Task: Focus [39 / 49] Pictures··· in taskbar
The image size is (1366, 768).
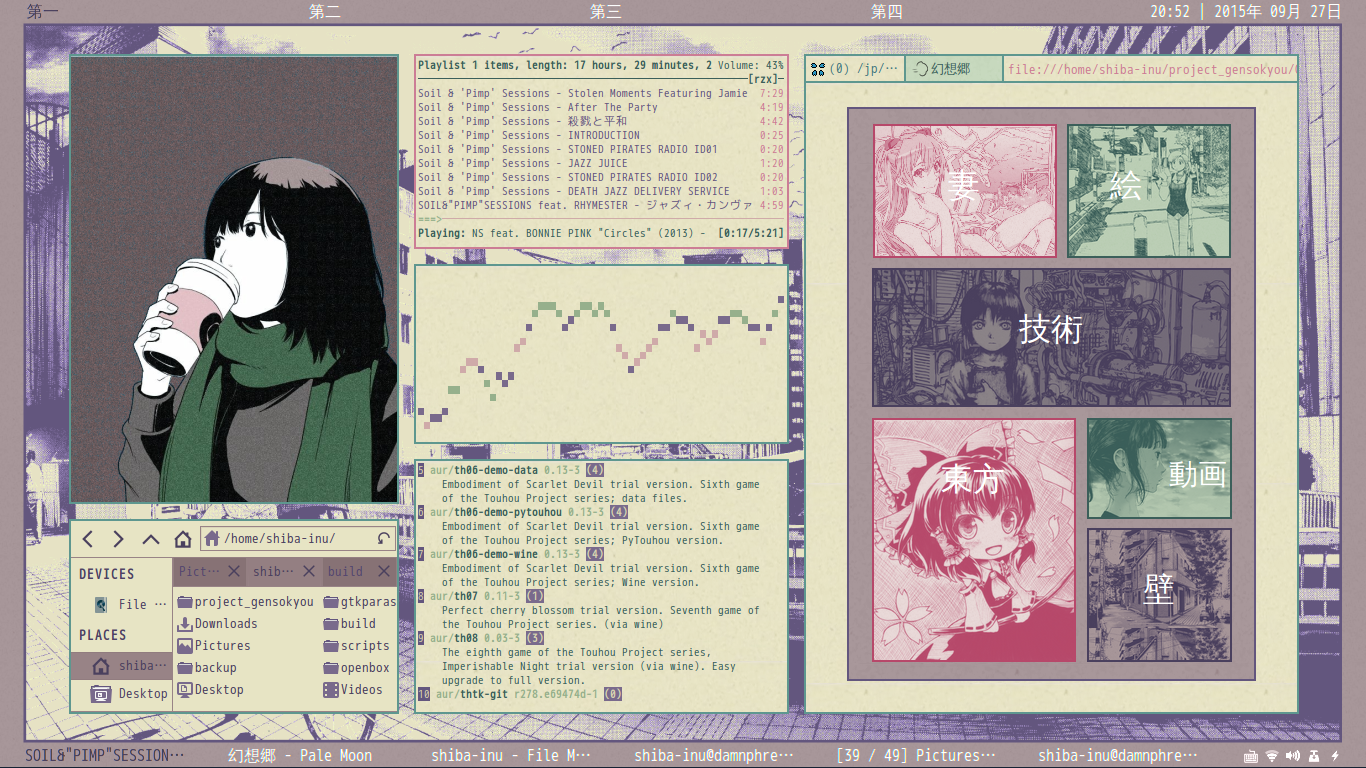Action: click(x=916, y=755)
